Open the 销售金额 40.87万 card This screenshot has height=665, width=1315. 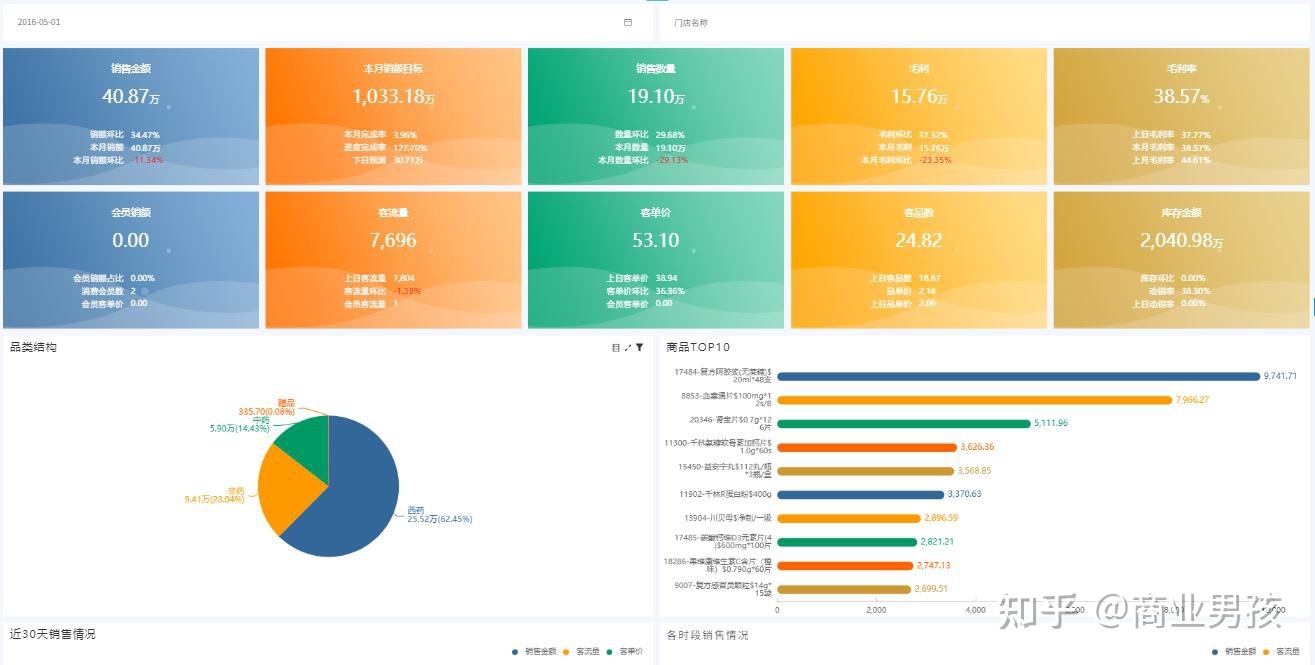click(x=131, y=116)
